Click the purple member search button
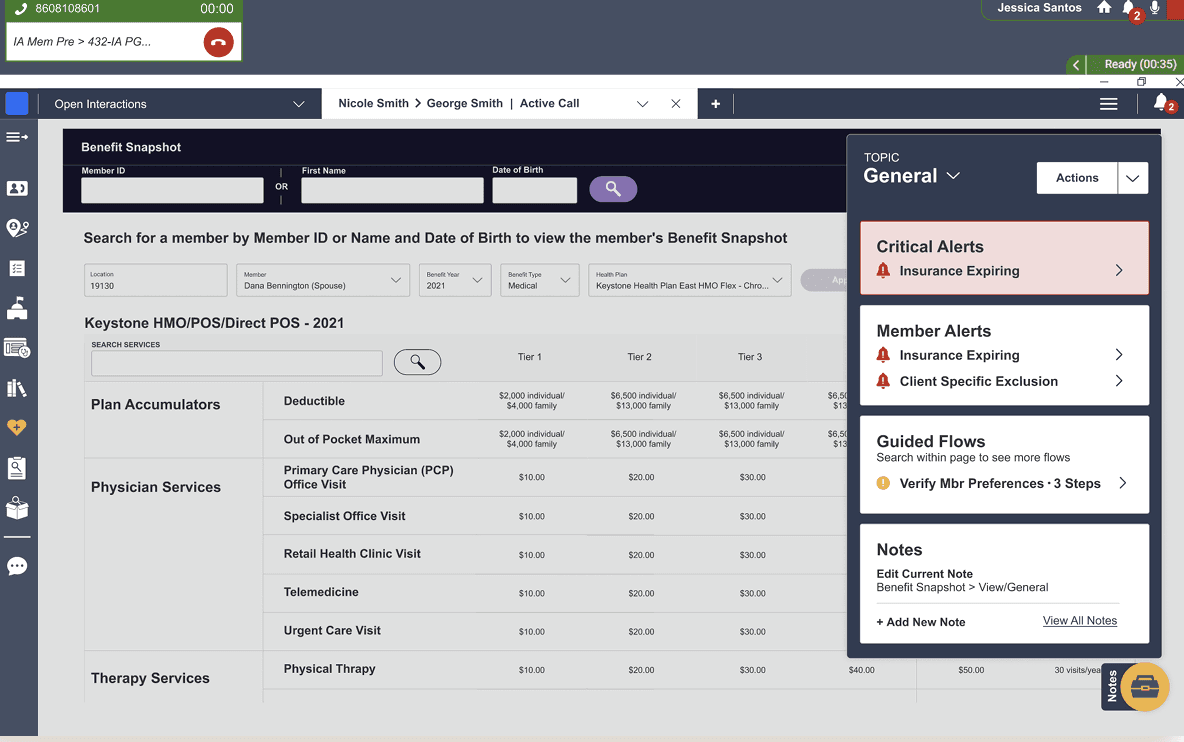Screen dimensions: 1184x742 (613, 189)
